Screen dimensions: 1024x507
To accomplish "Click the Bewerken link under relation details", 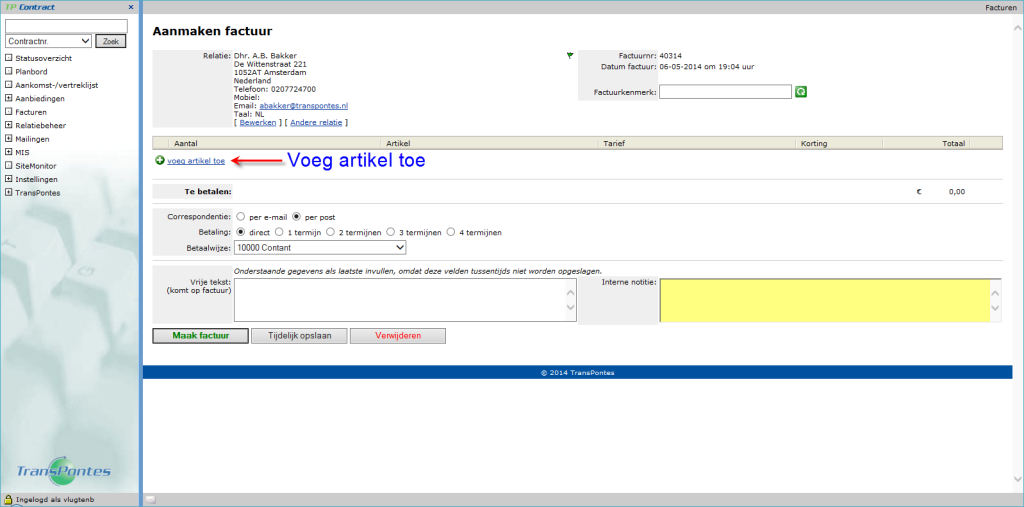I will coord(257,122).
